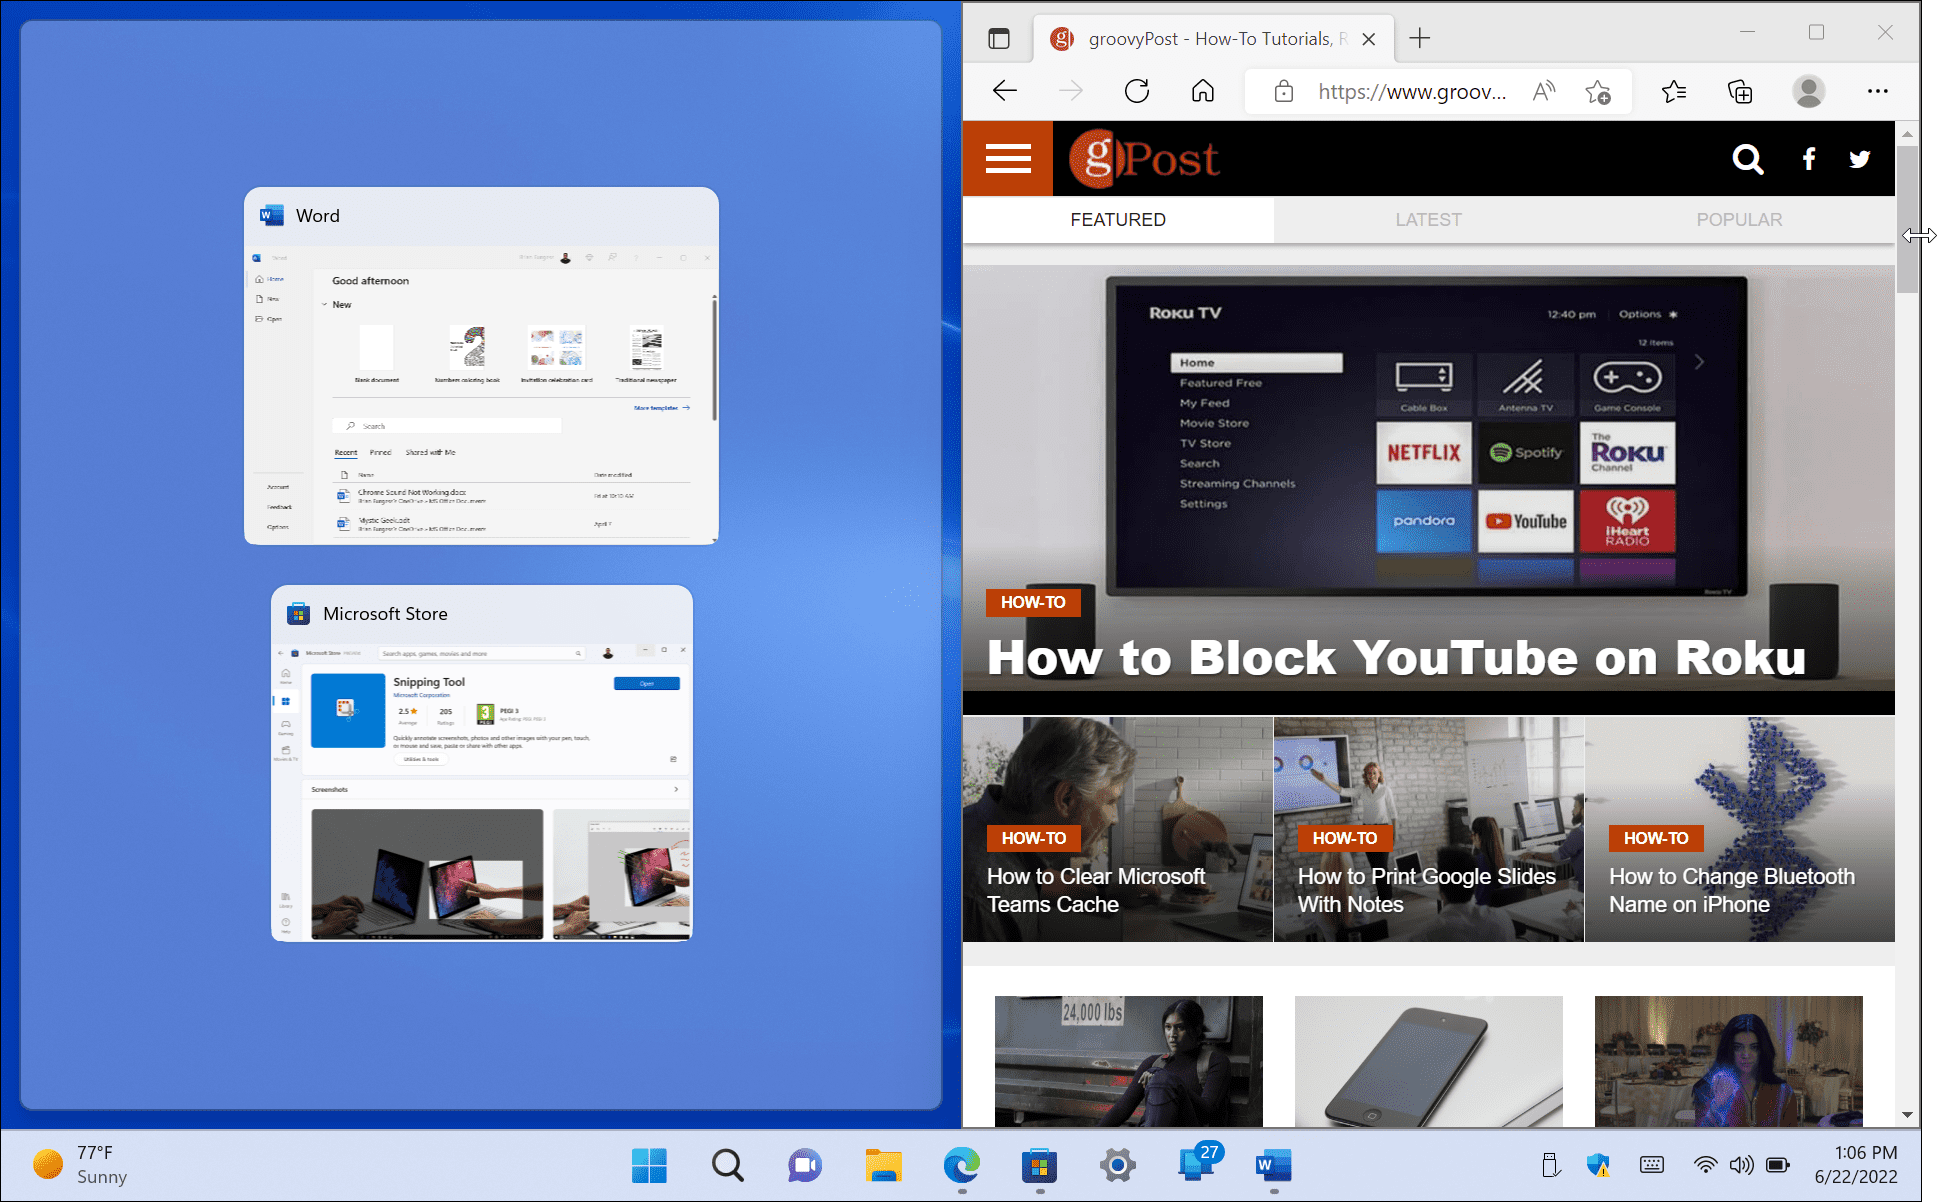Open Read Aloud icon in address bar

tap(1544, 91)
